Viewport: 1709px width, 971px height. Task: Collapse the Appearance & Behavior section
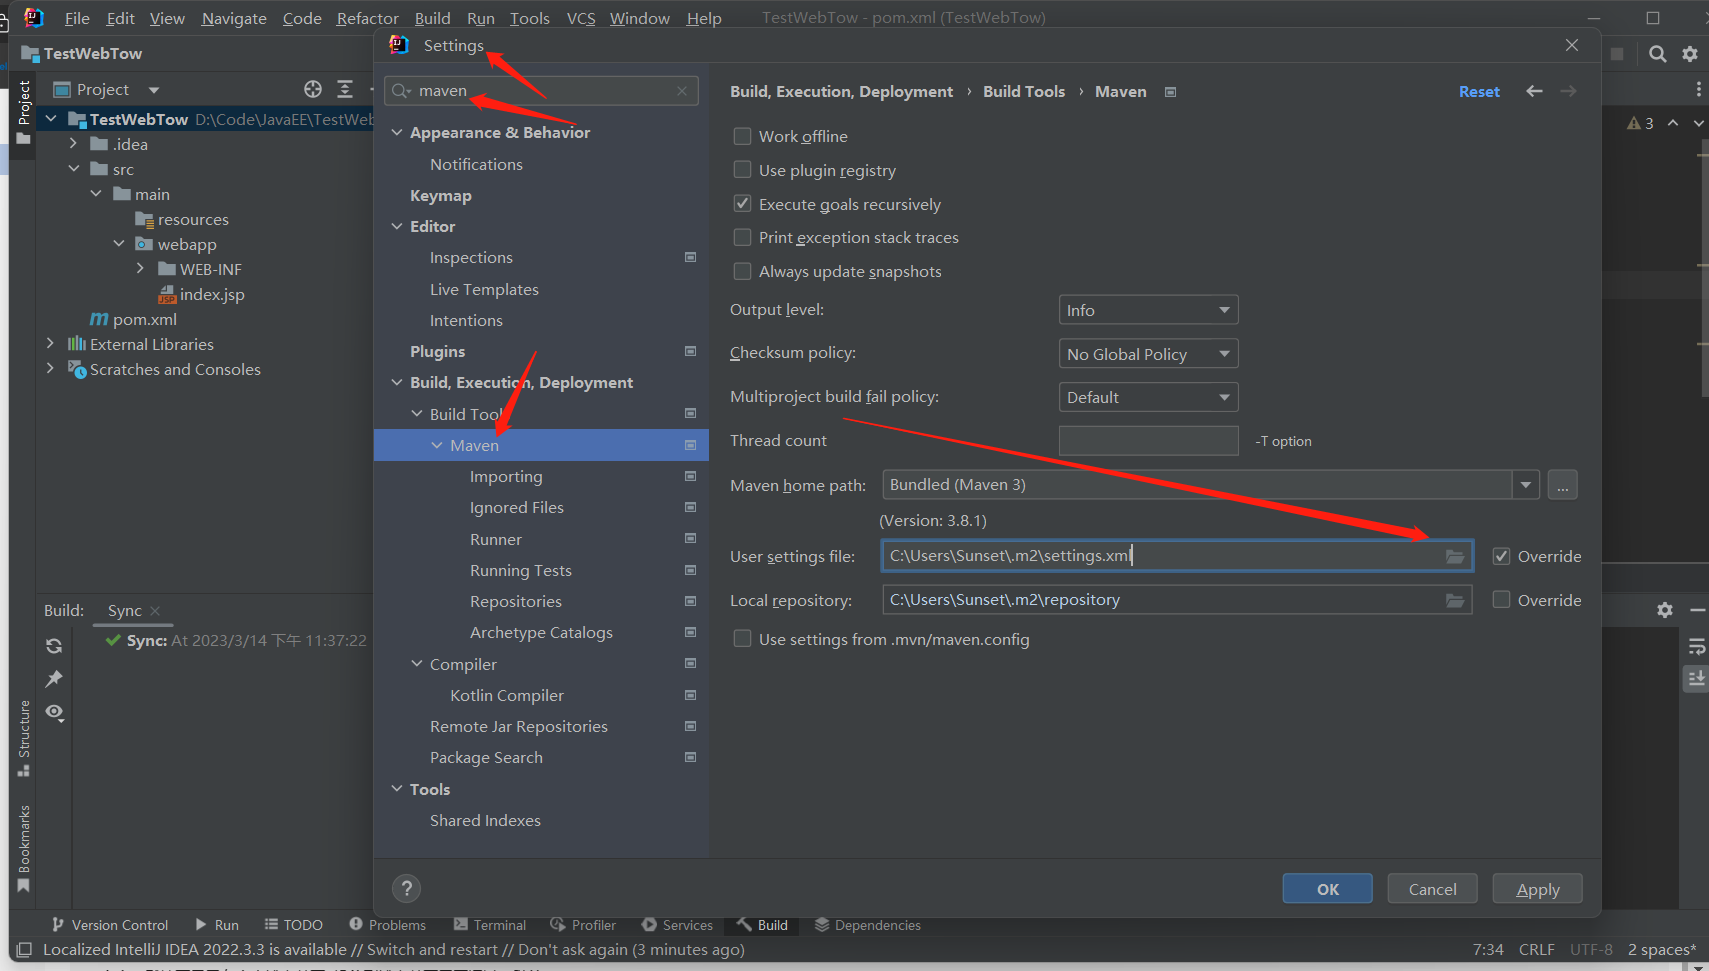point(397,132)
